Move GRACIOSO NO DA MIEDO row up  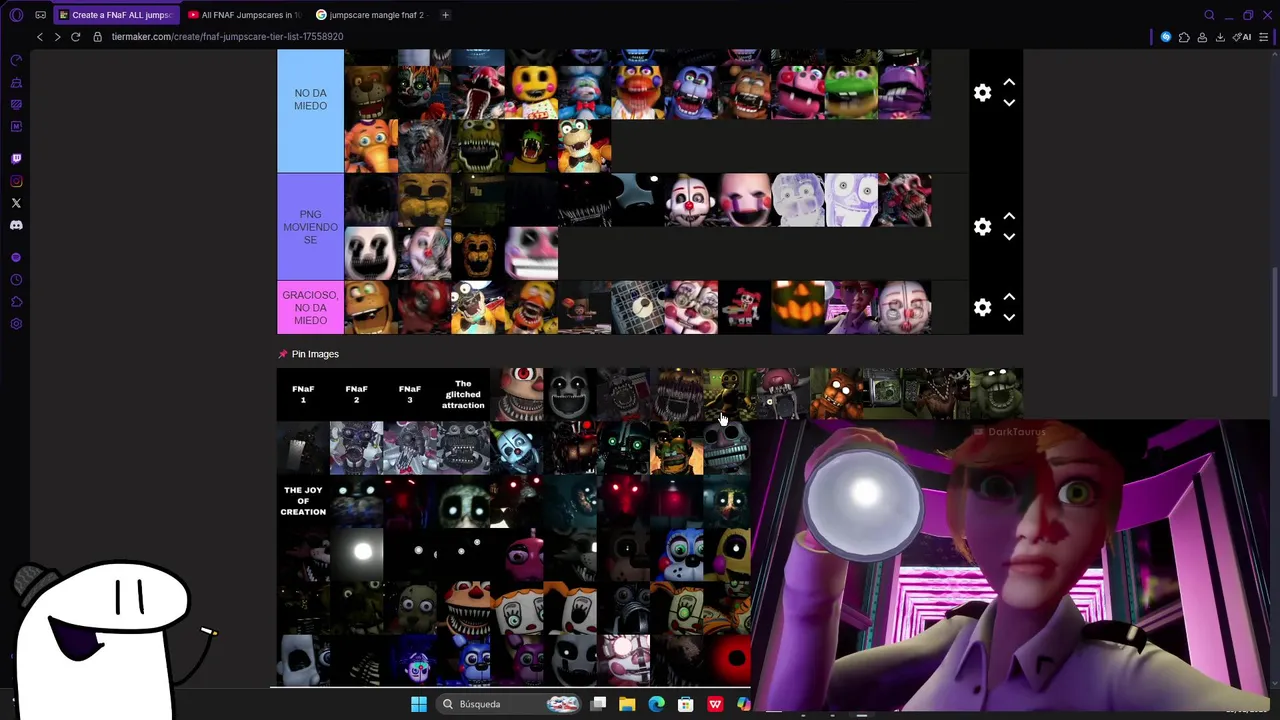coord(1009,298)
